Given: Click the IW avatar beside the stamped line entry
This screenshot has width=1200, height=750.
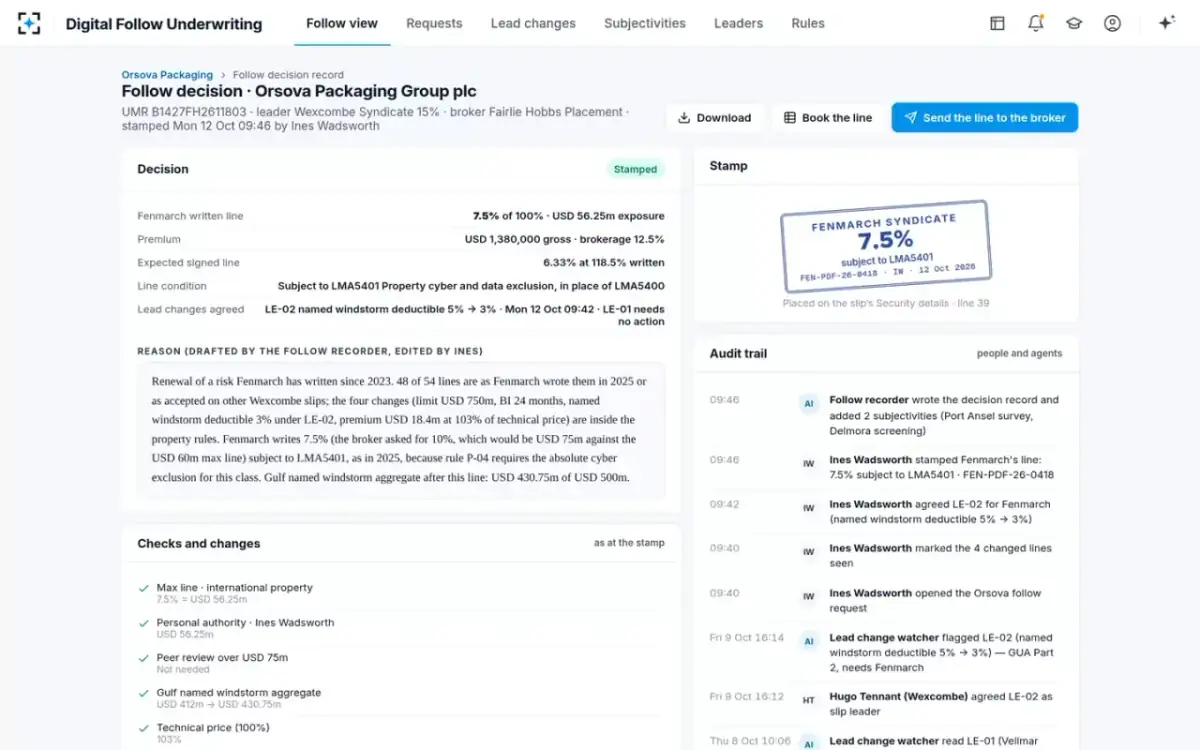Looking at the screenshot, I should (809, 464).
